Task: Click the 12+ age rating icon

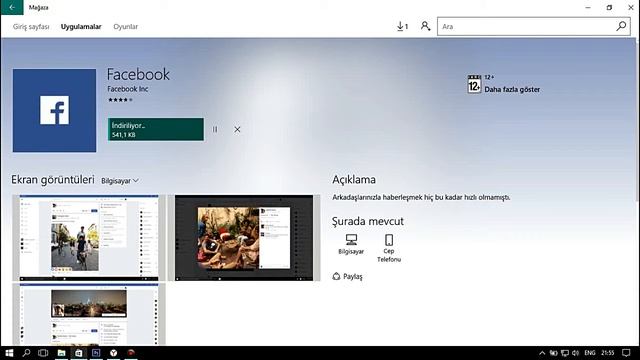Action: point(474,84)
